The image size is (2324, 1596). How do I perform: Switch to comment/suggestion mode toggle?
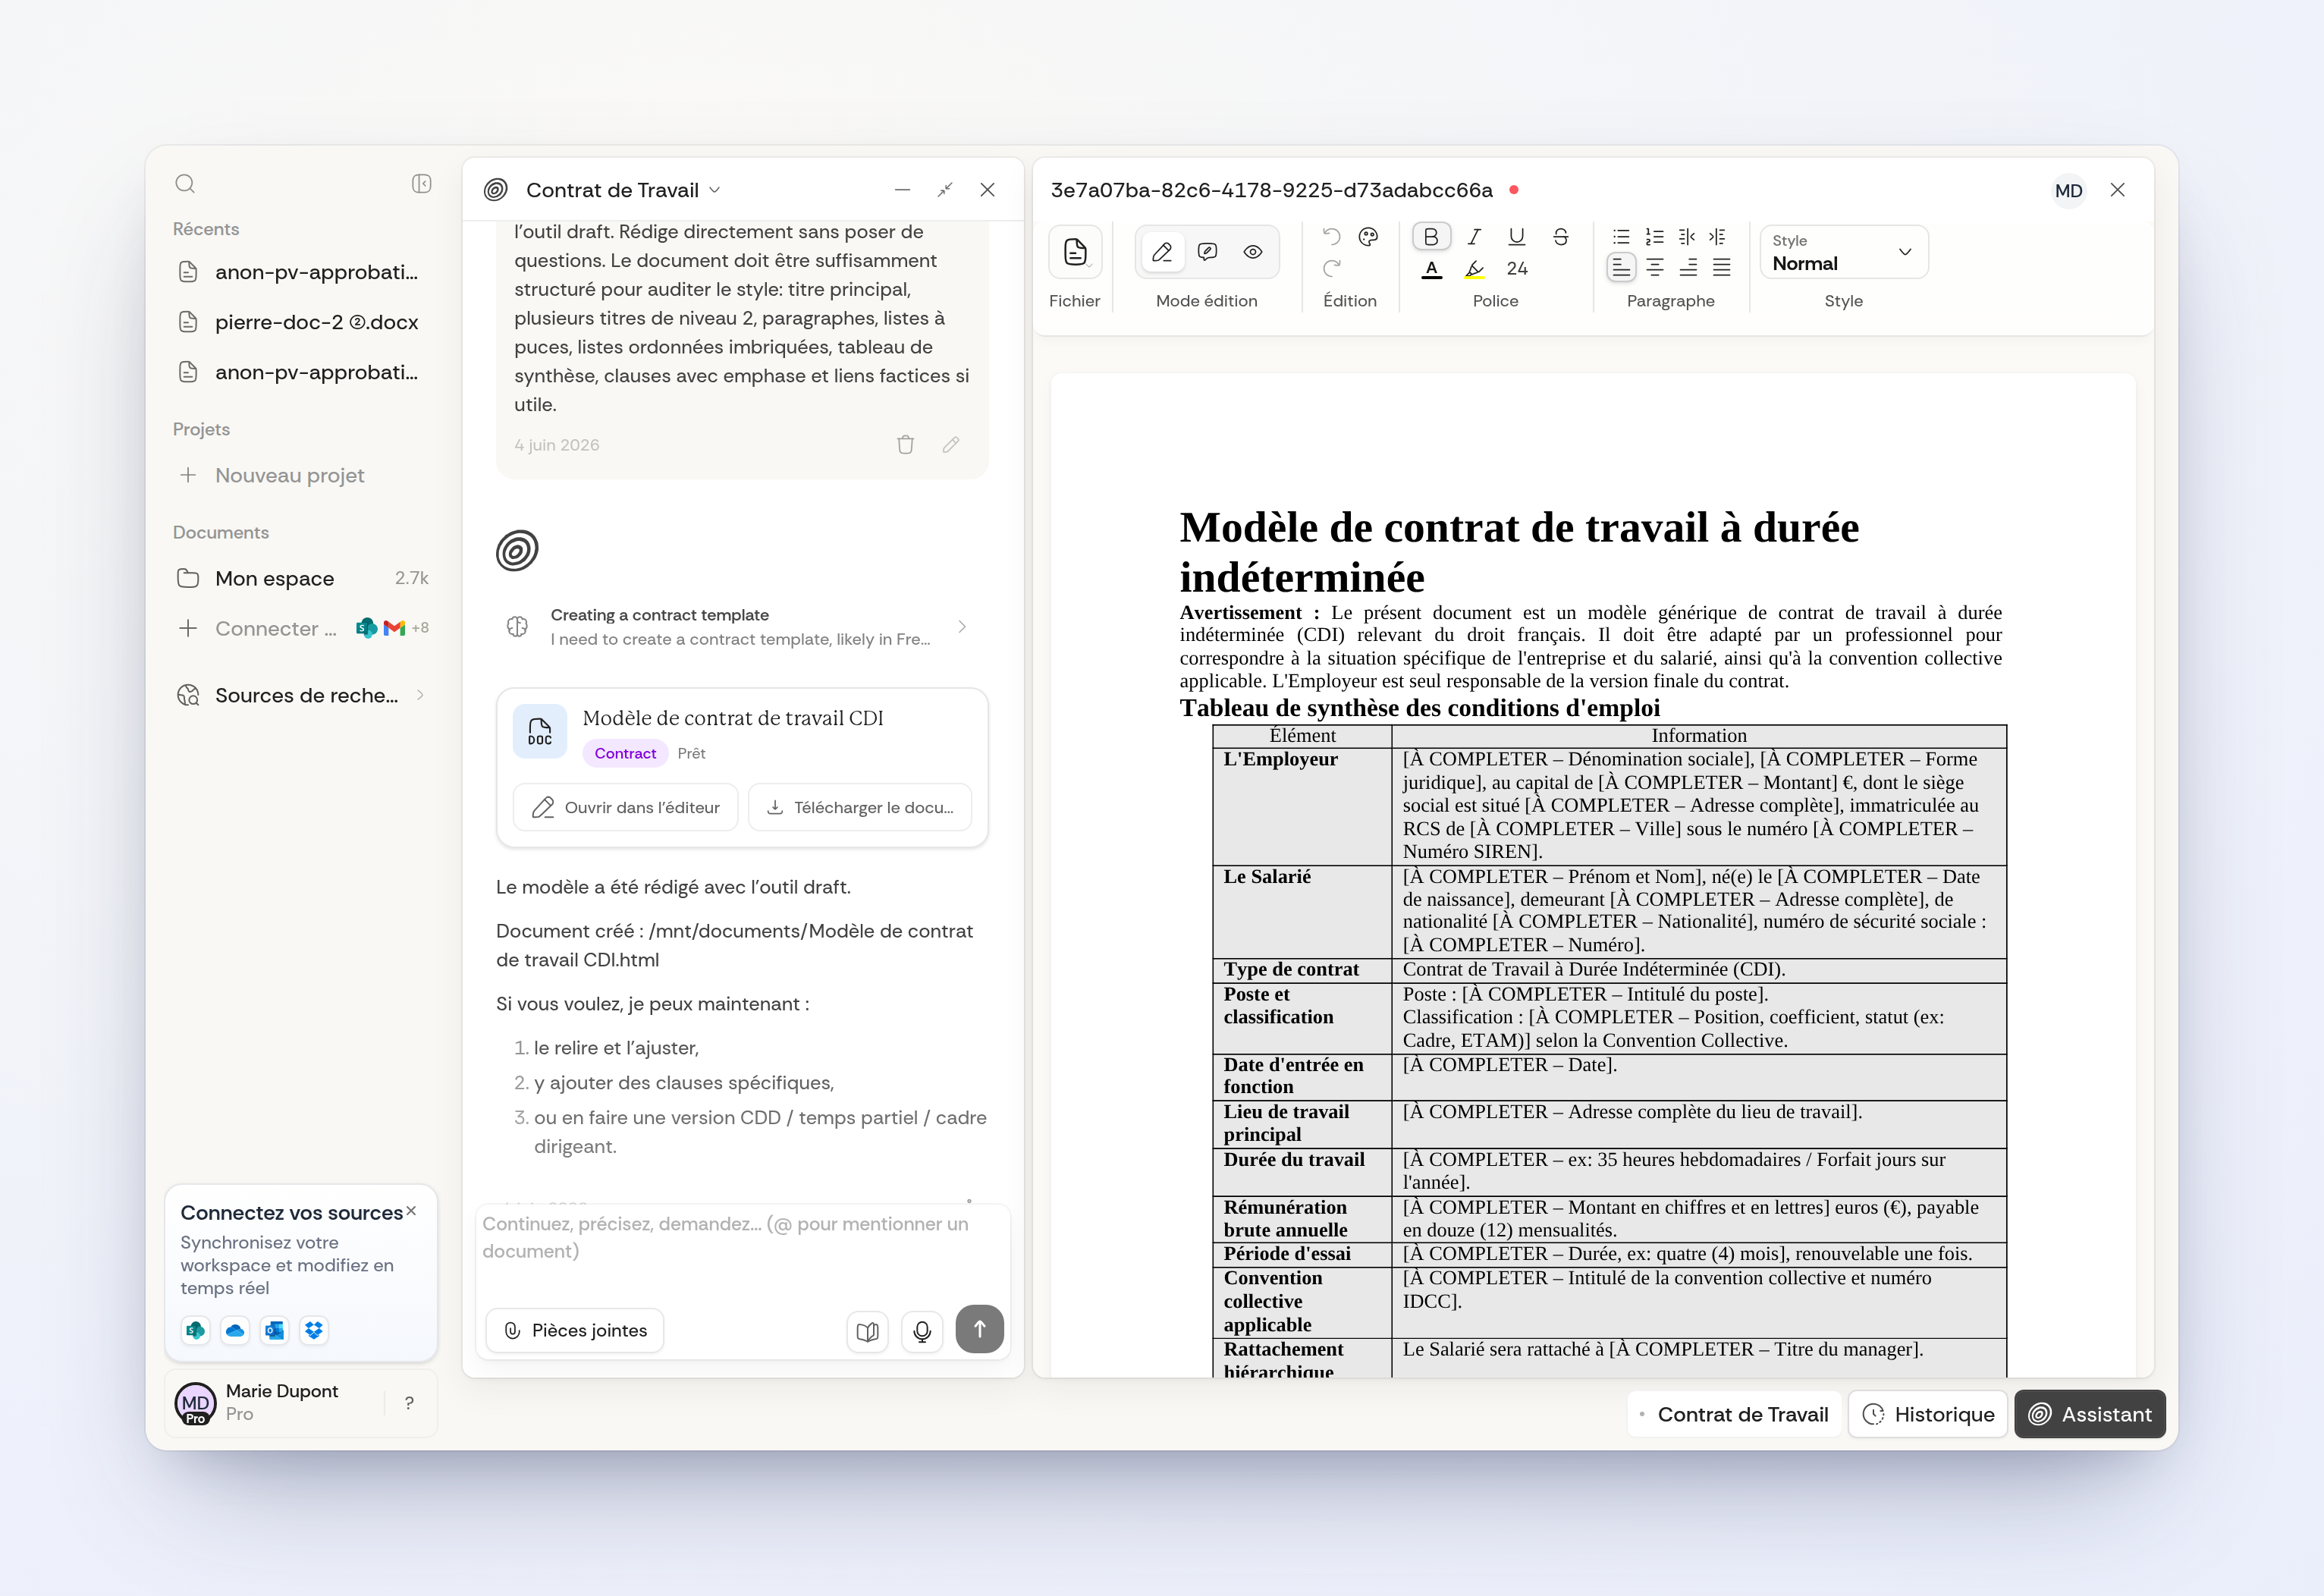1207,252
